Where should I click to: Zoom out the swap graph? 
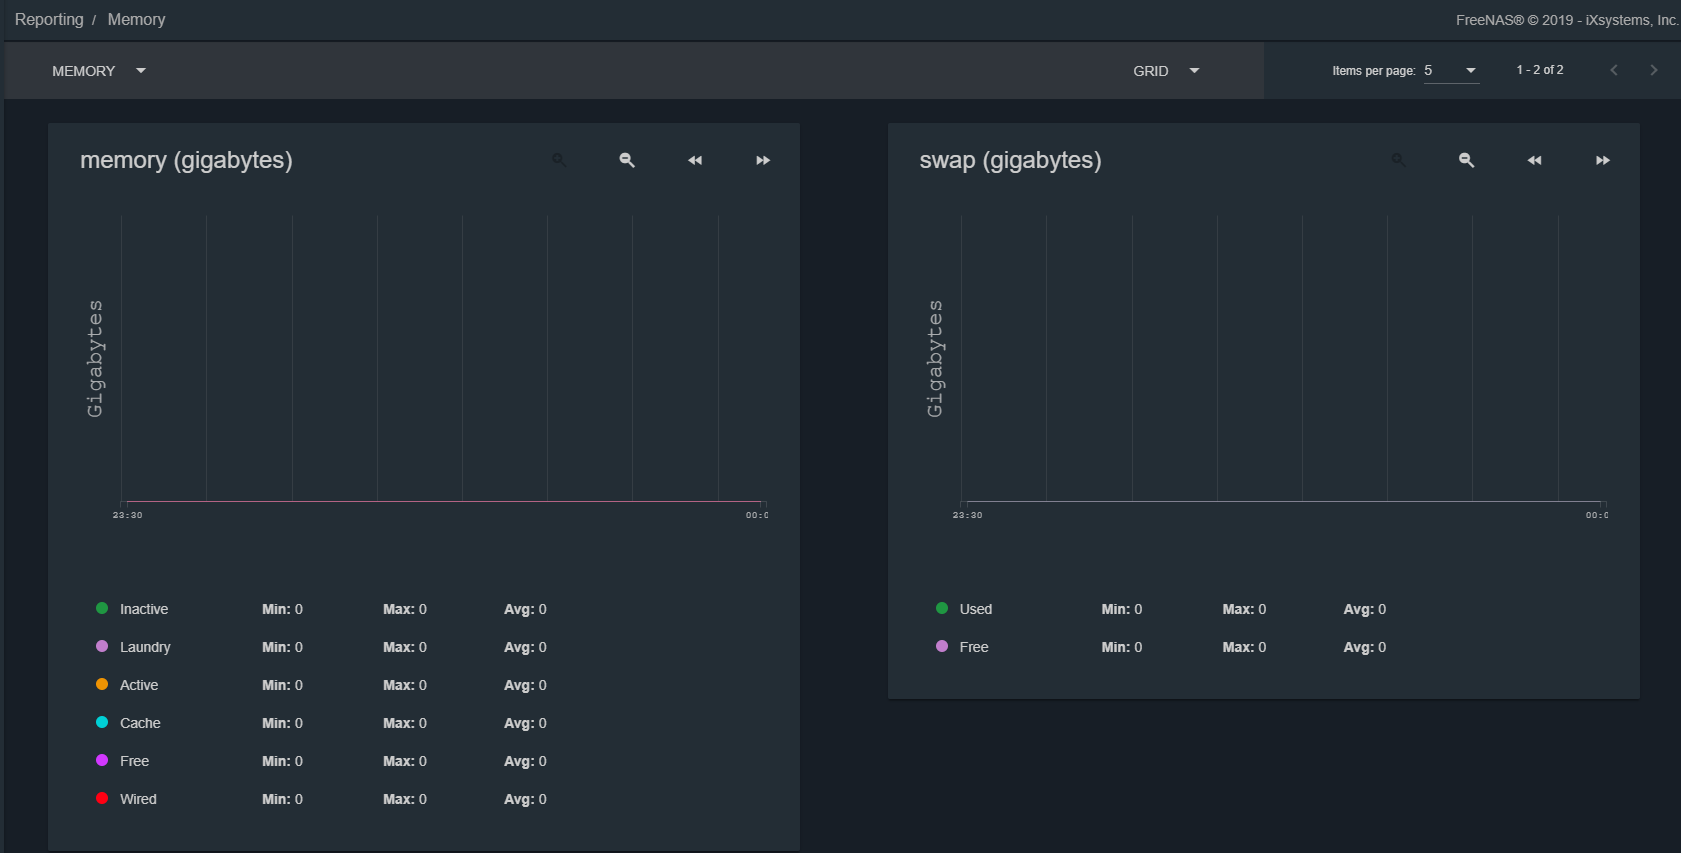click(x=1466, y=160)
